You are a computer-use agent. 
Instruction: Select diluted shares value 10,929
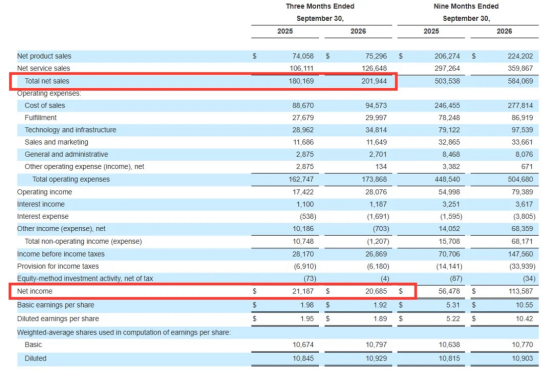(x=376, y=358)
